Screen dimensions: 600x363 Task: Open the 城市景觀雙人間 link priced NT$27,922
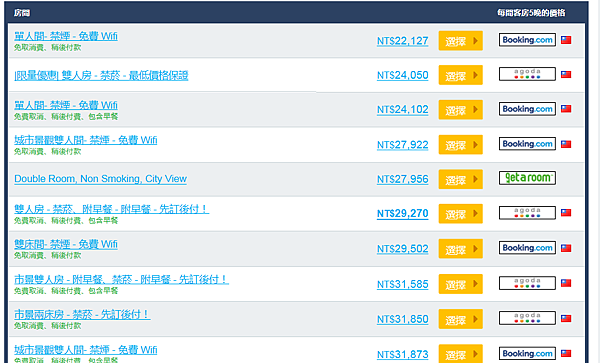point(86,140)
